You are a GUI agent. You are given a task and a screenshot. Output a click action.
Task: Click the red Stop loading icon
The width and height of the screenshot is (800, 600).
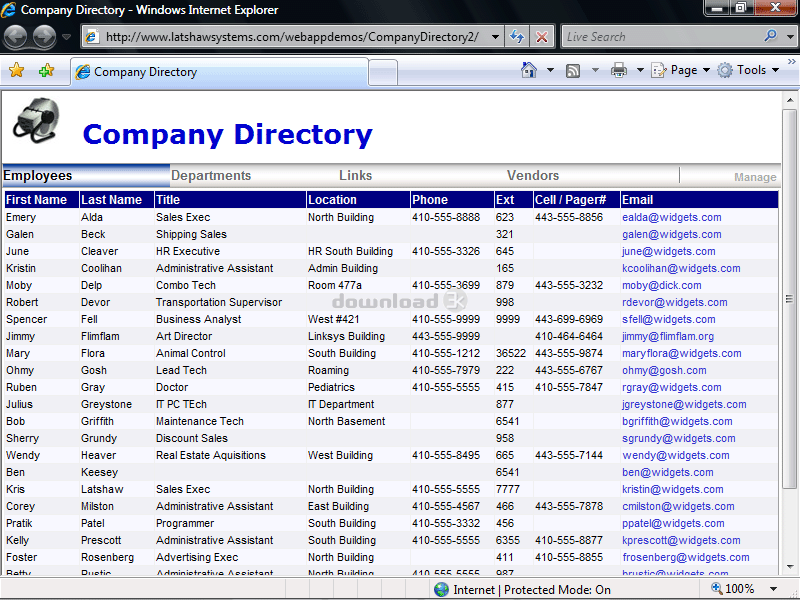click(541, 37)
